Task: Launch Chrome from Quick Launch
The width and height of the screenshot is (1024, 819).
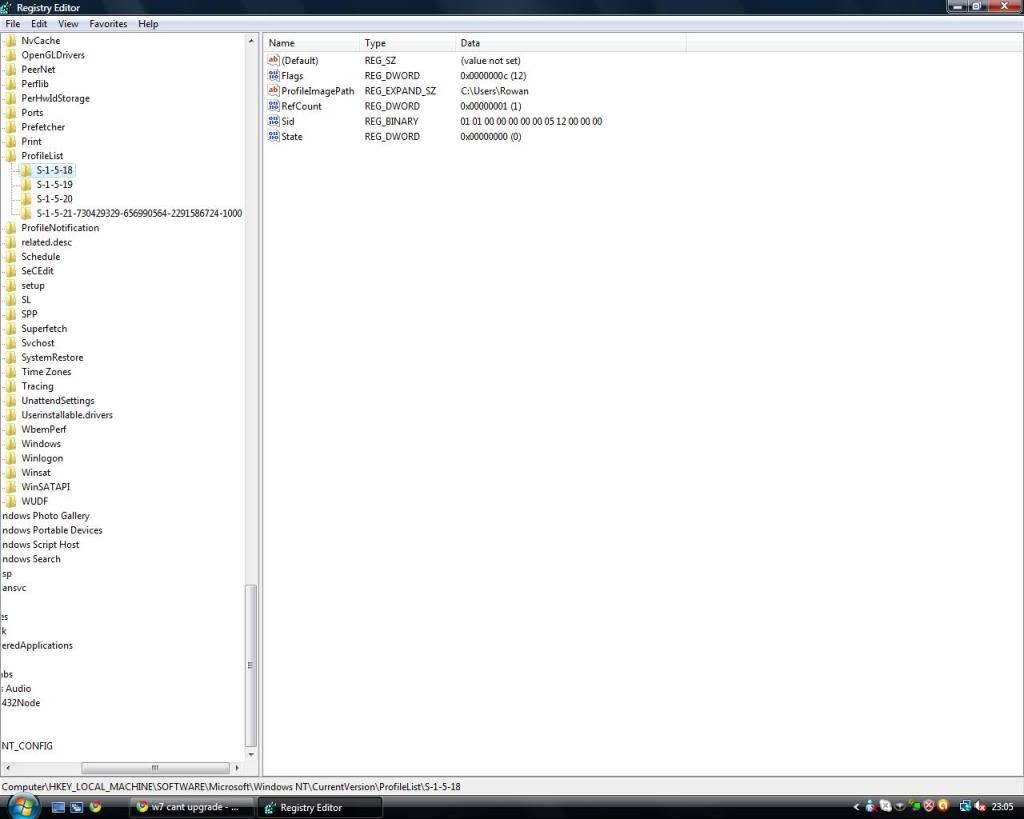Action: point(95,807)
